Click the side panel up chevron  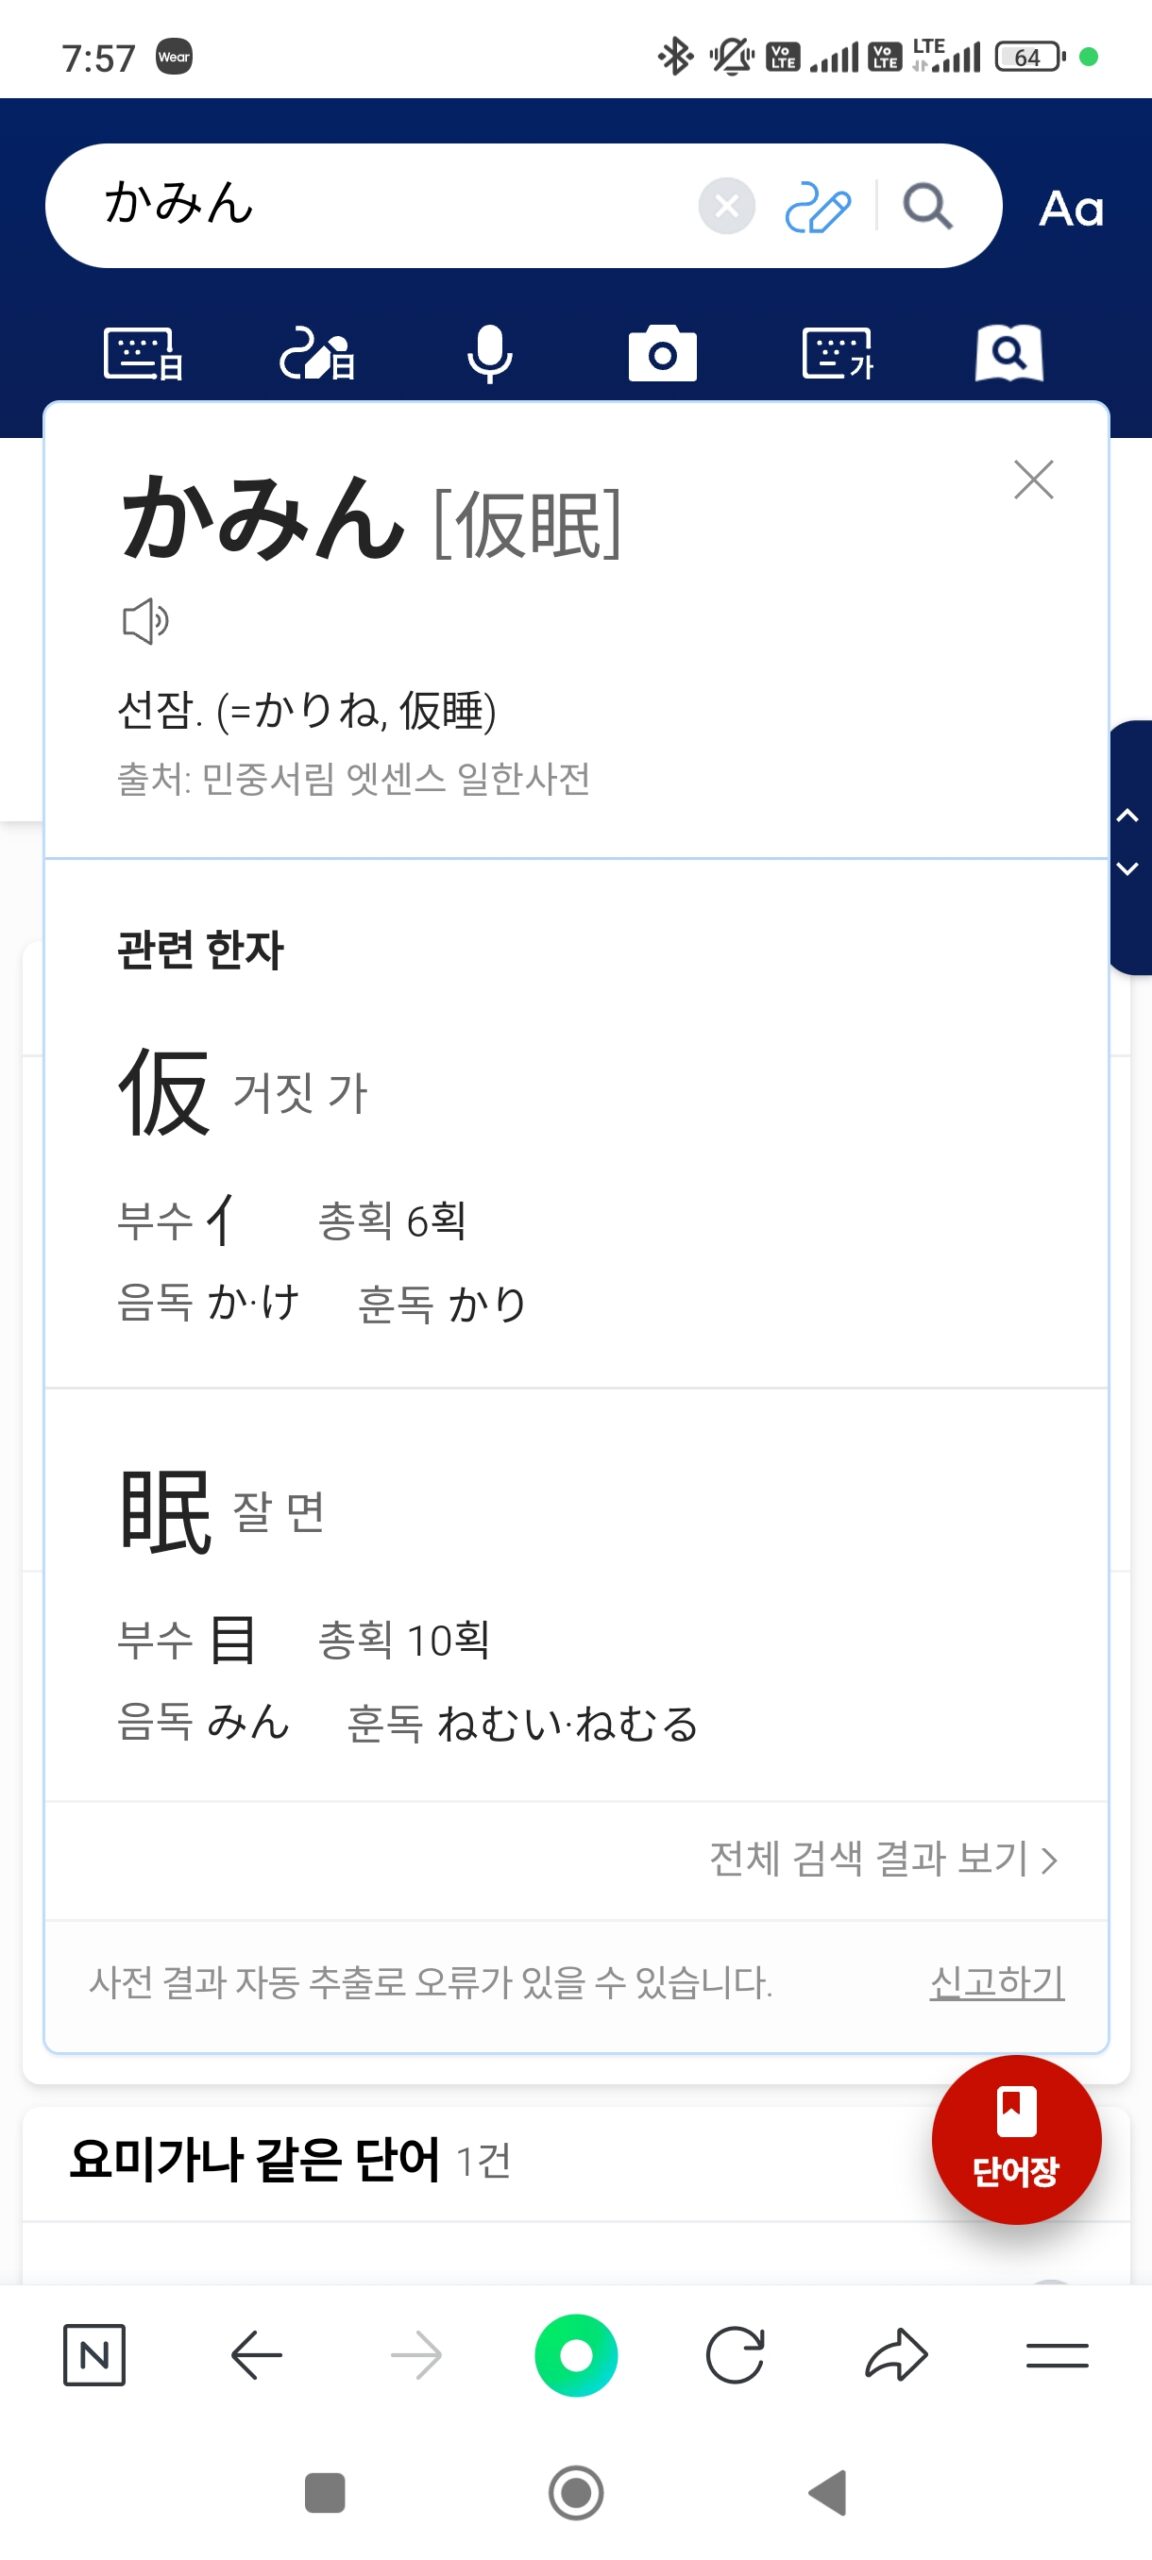[x=1128, y=816]
